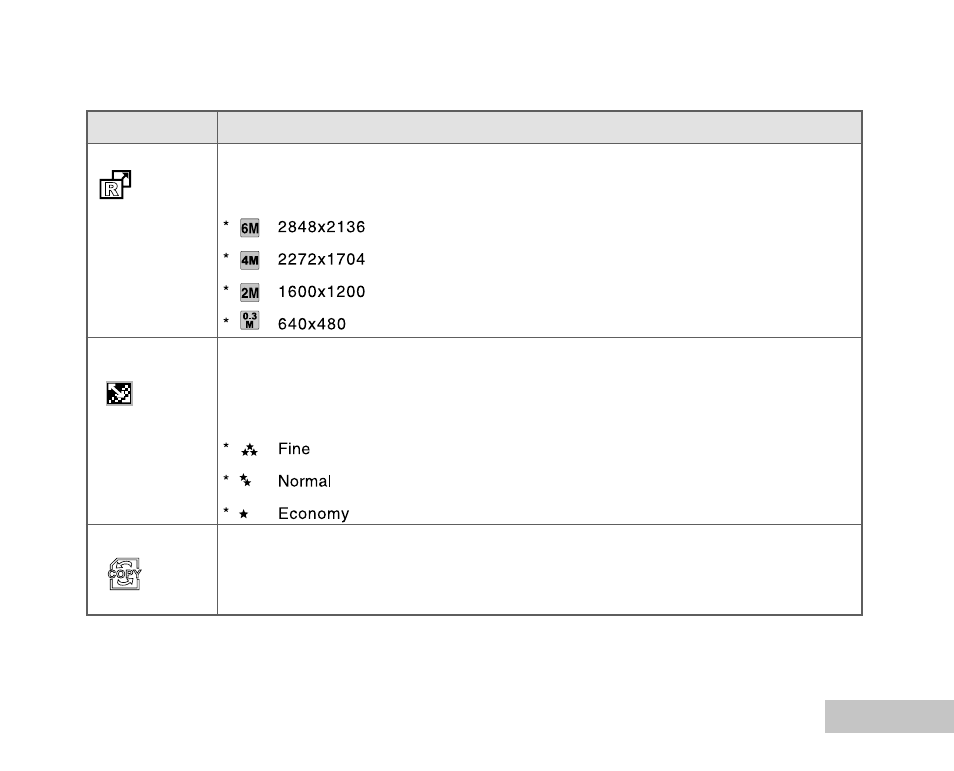Click the empty description cell beside Copy icon
This screenshot has width=954, height=771.
point(540,570)
